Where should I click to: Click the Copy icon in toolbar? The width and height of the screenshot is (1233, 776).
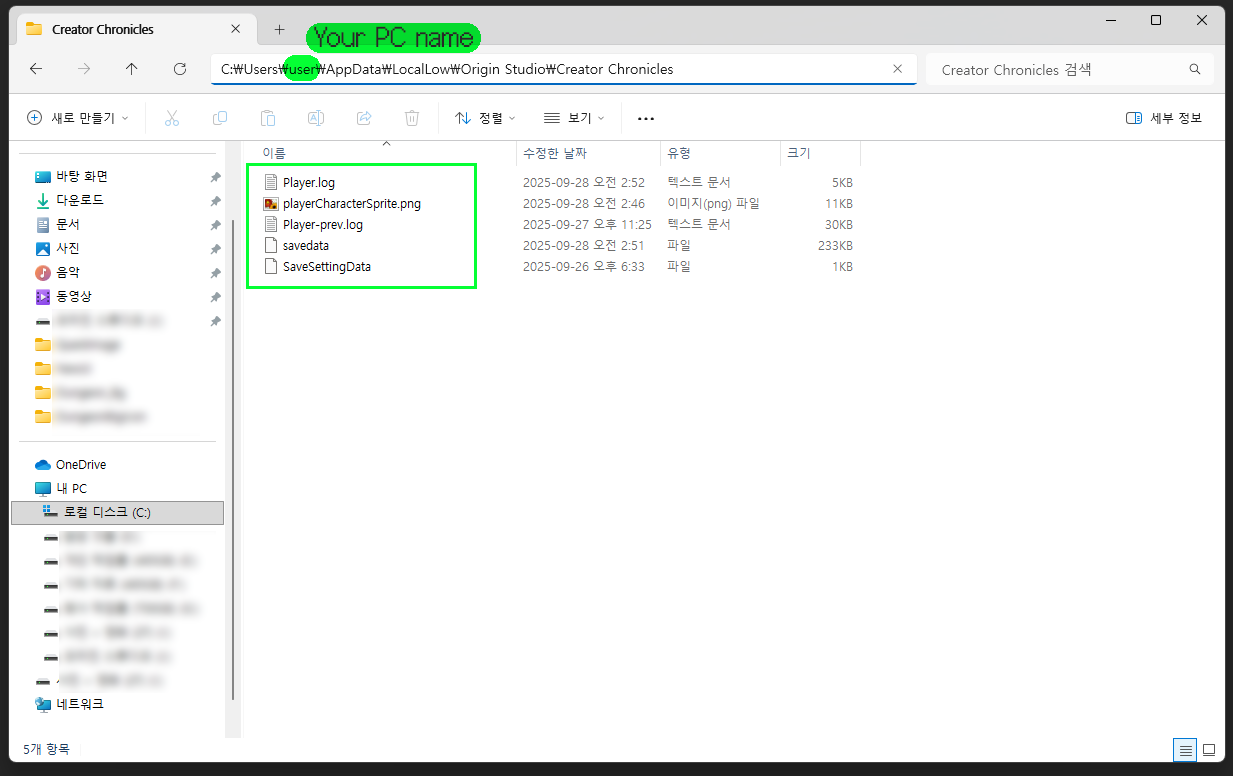click(x=219, y=118)
